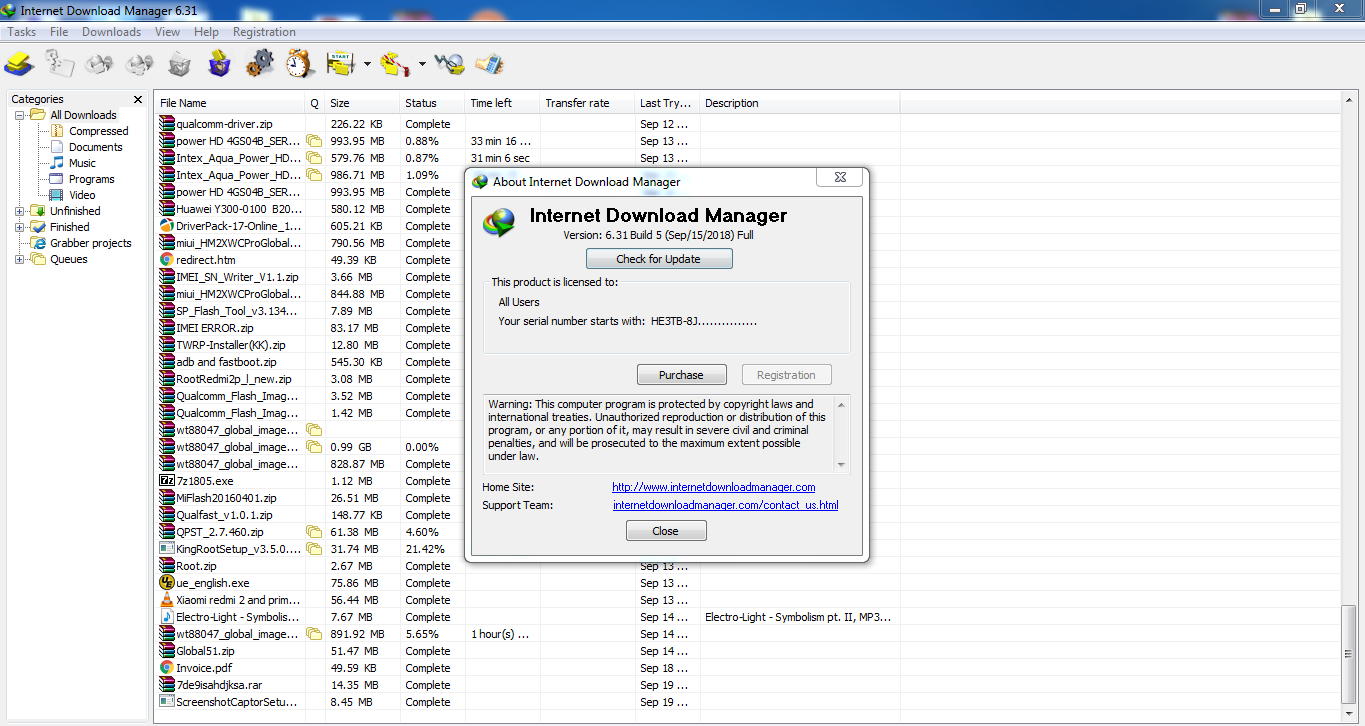Viewport: 1365px width, 726px height.
Task: Click the Delete download toolbar icon
Action: point(179,64)
